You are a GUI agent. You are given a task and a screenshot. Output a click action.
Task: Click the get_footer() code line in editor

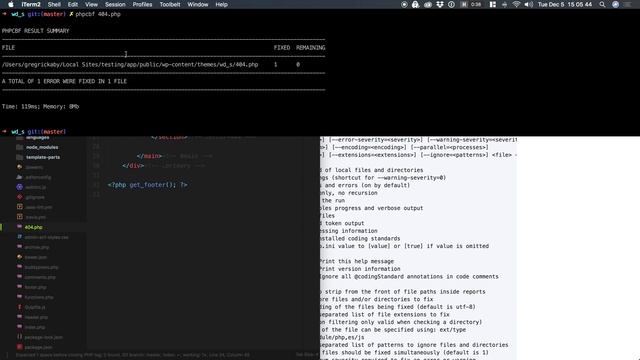click(147, 185)
